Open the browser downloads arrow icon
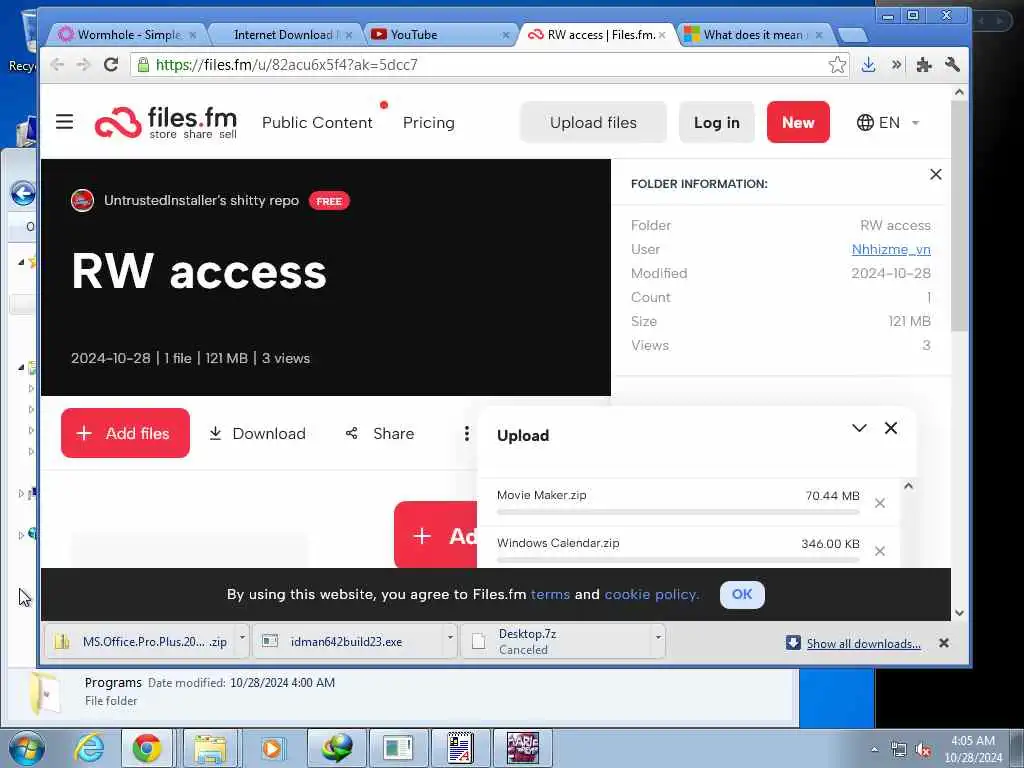 (x=868, y=65)
